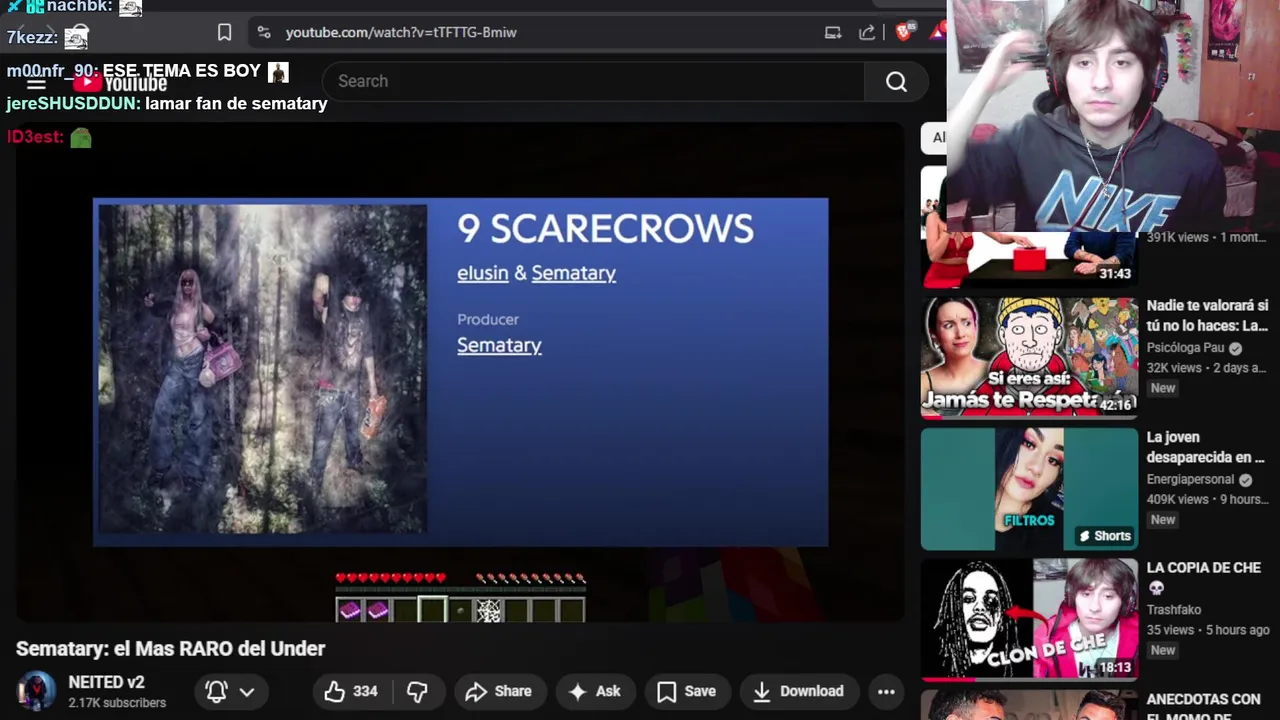
Task: Like the video with 334 likes
Action: pyautogui.click(x=351, y=691)
